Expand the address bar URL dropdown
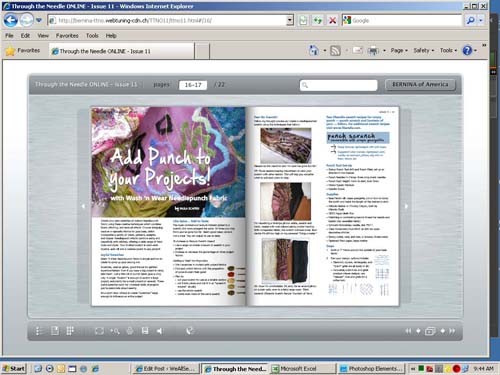Image resolution: width=500 pixels, height=375 pixels. point(290,20)
